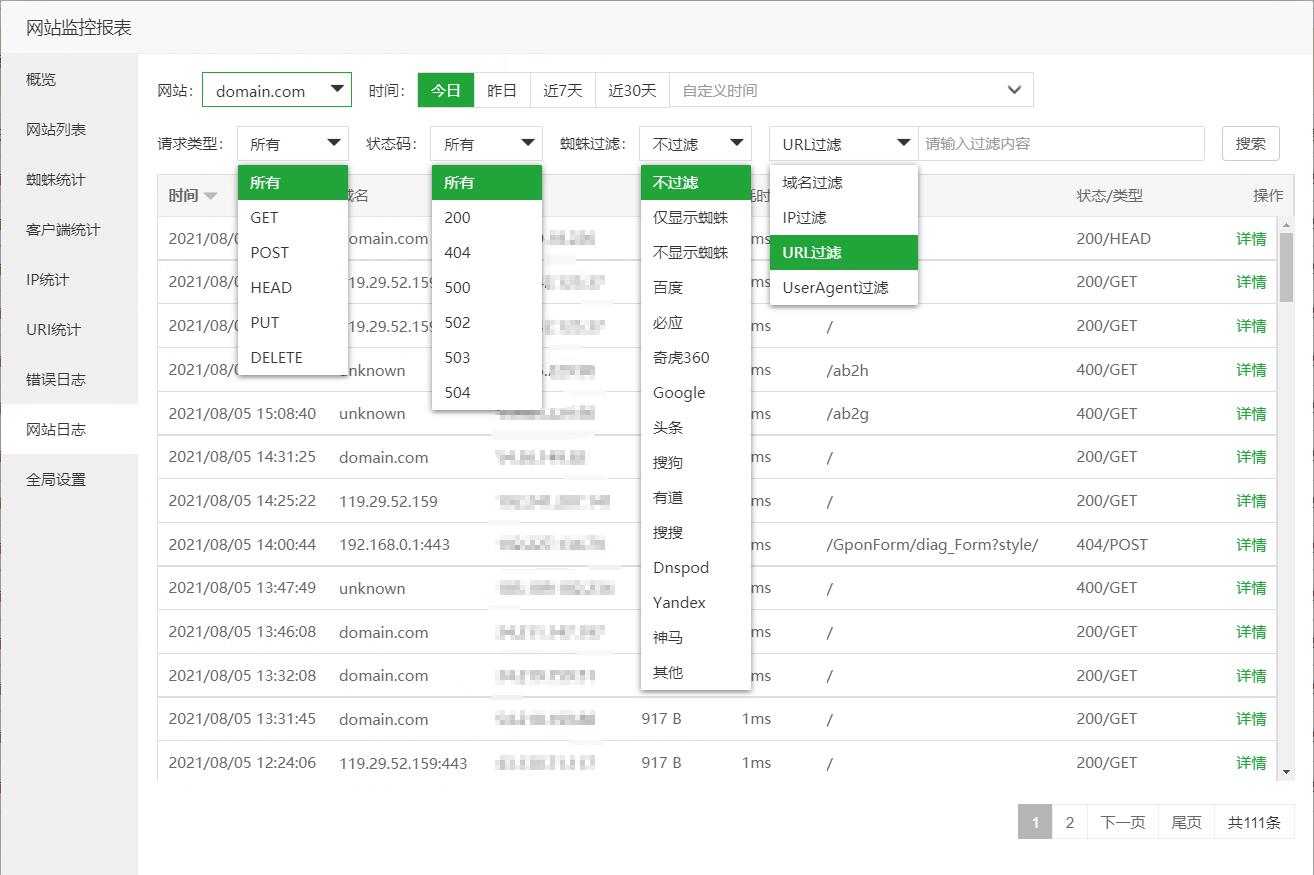Open the 网站 domain.com dropdown
Image resolution: width=1314 pixels, height=875 pixels.
[277, 90]
